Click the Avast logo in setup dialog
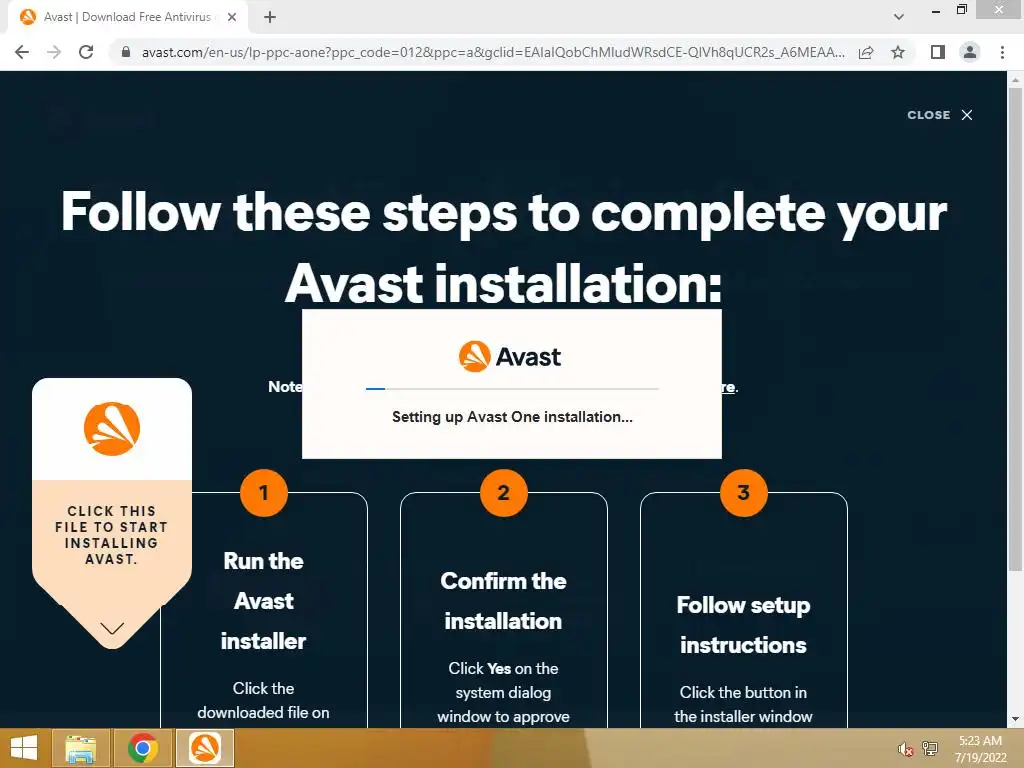1024x768 pixels. [x=510, y=357]
